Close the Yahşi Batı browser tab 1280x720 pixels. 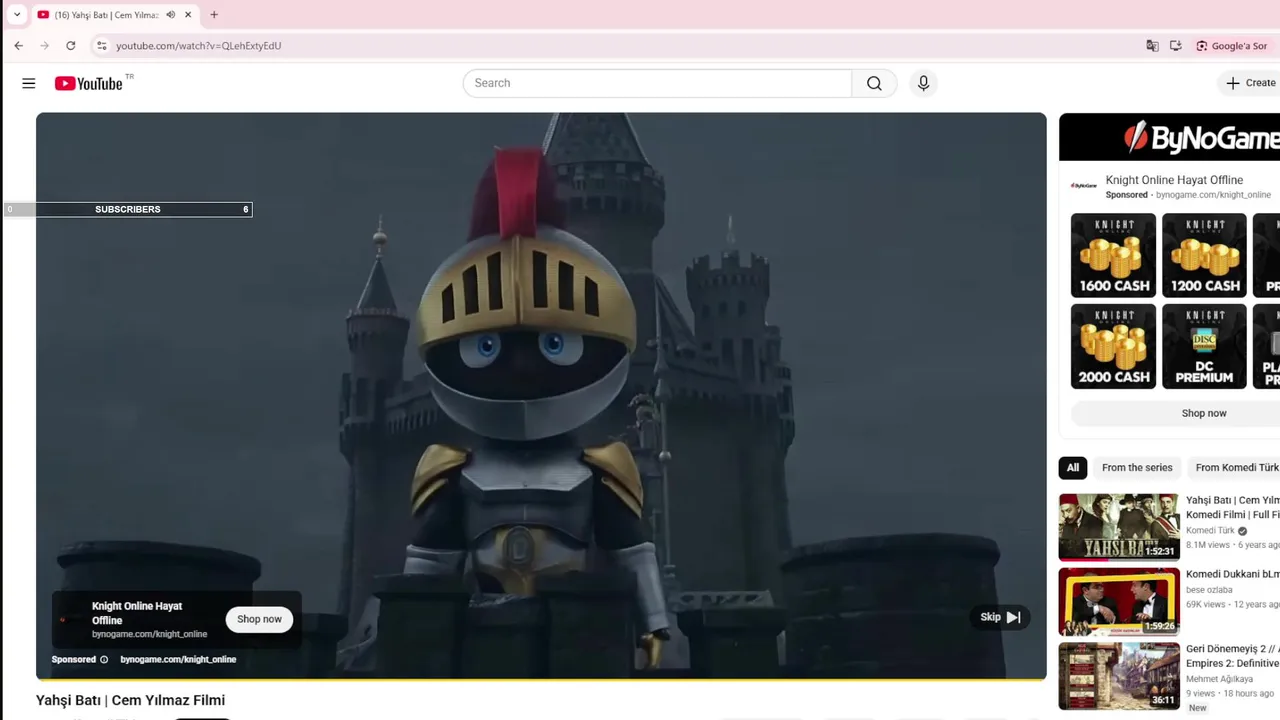point(187,15)
